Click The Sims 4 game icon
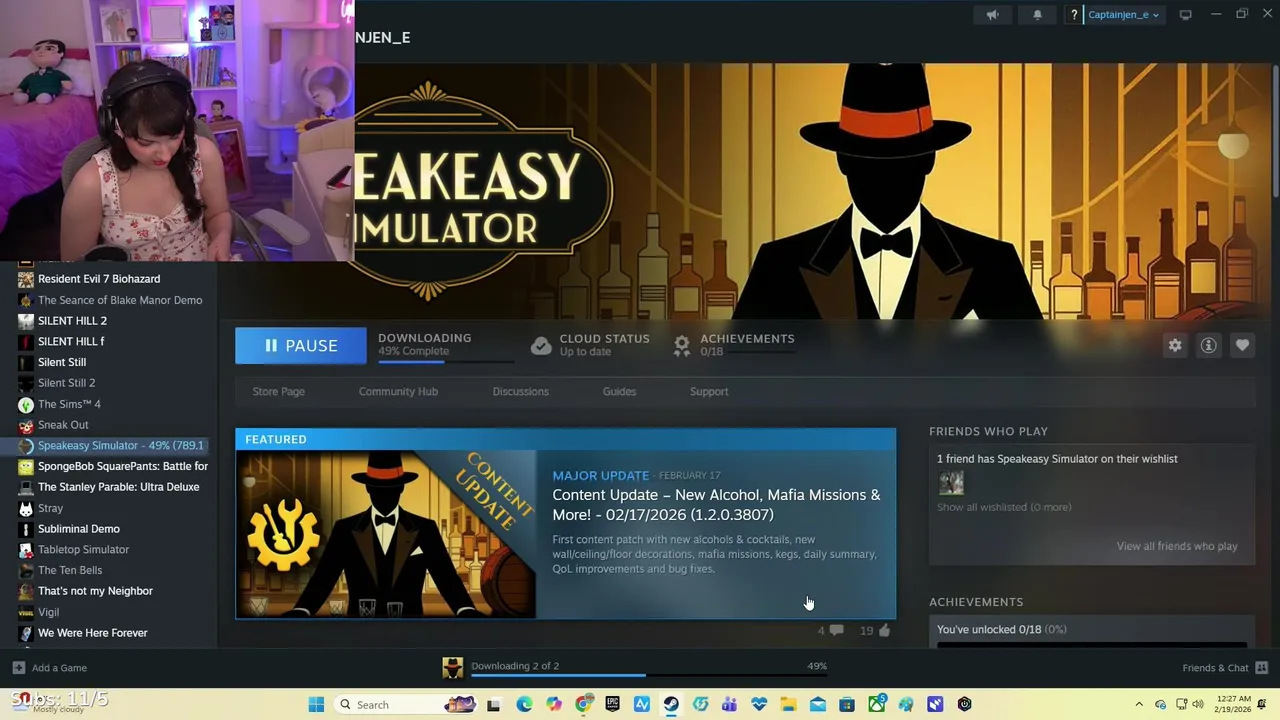 coord(26,404)
